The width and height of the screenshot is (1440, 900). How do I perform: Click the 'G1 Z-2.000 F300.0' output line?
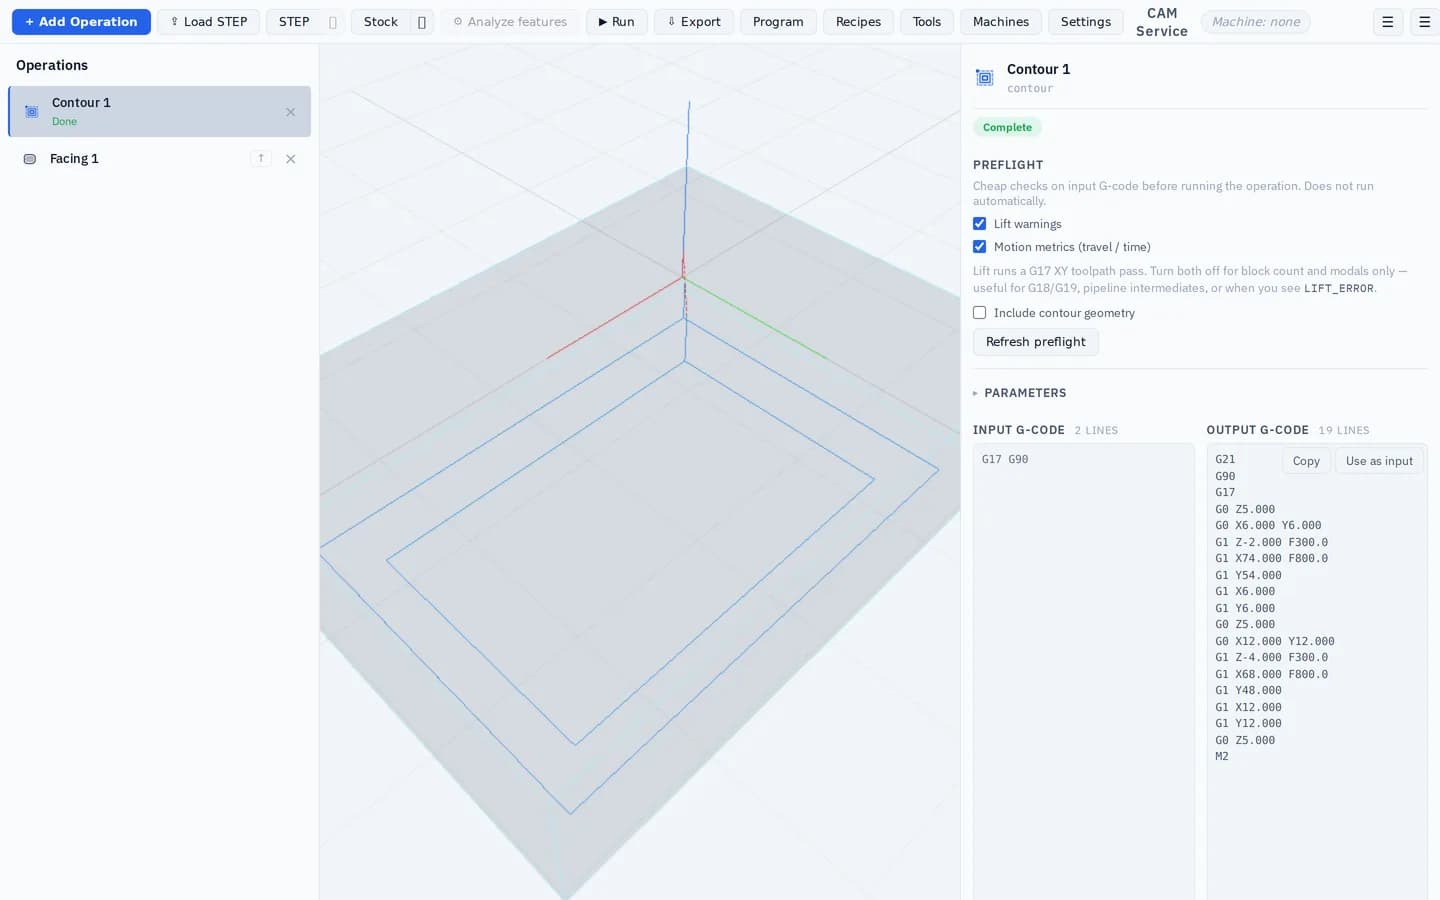coord(1272,542)
